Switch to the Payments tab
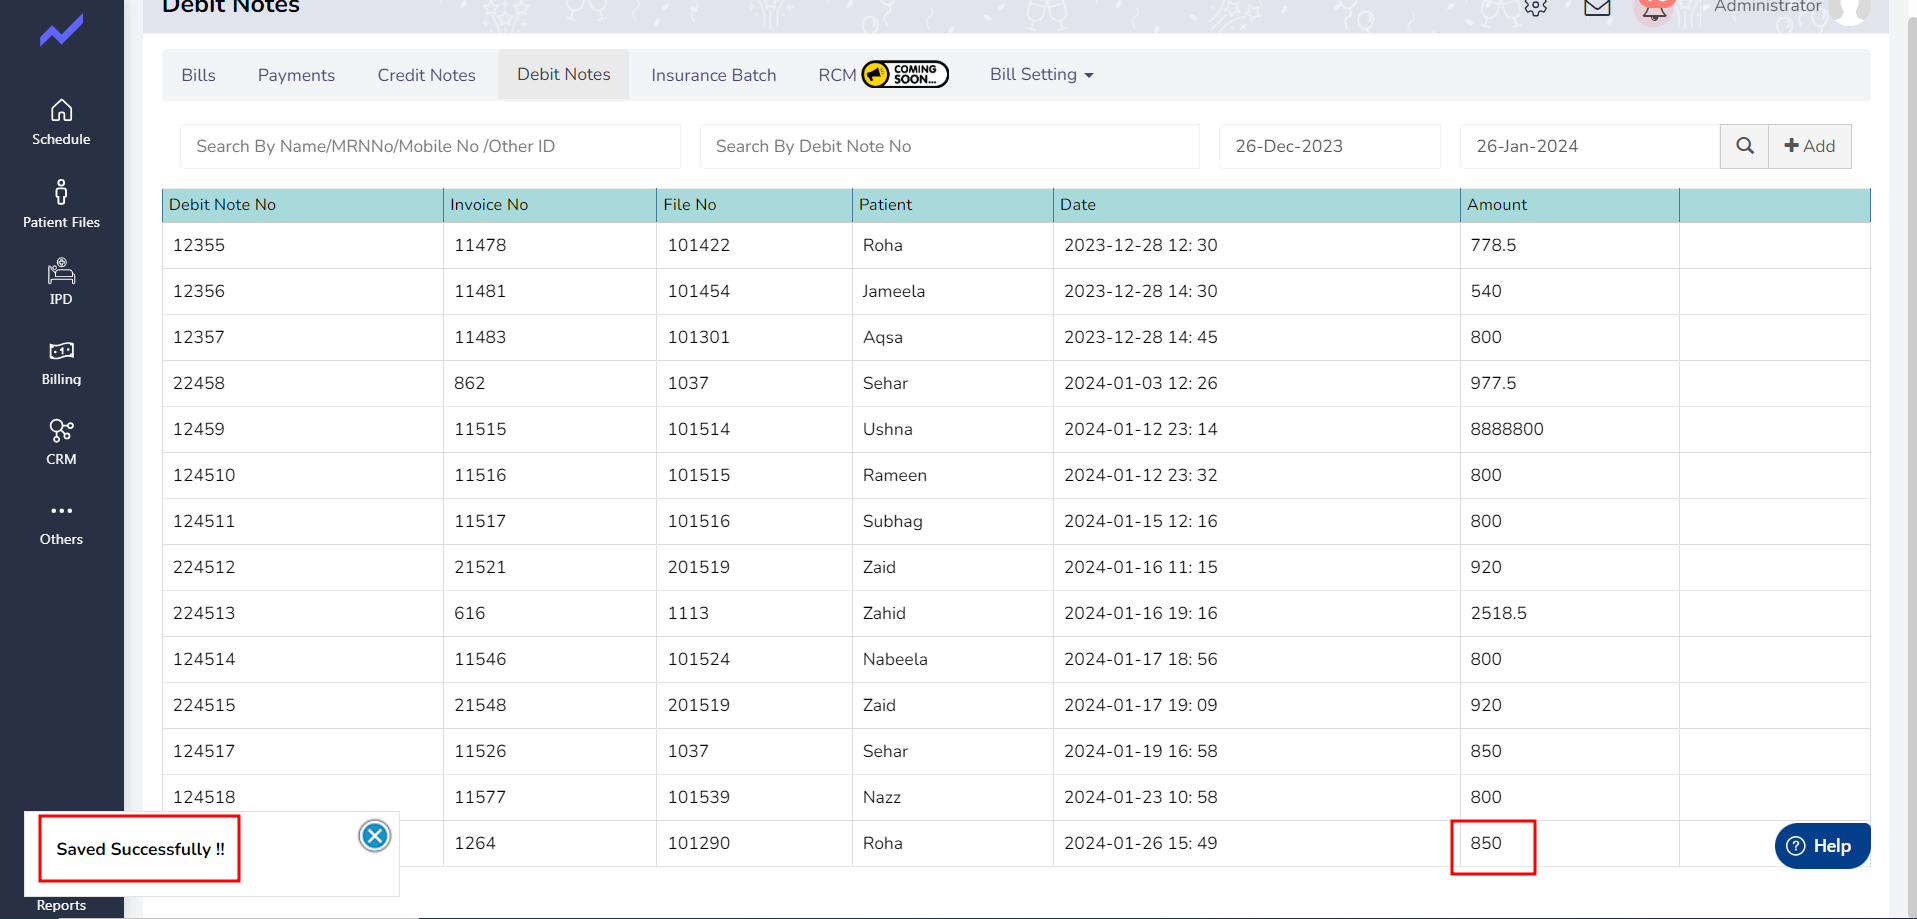The height and width of the screenshot is (919, 1917). pyautogui.click(x=296, y=75)
